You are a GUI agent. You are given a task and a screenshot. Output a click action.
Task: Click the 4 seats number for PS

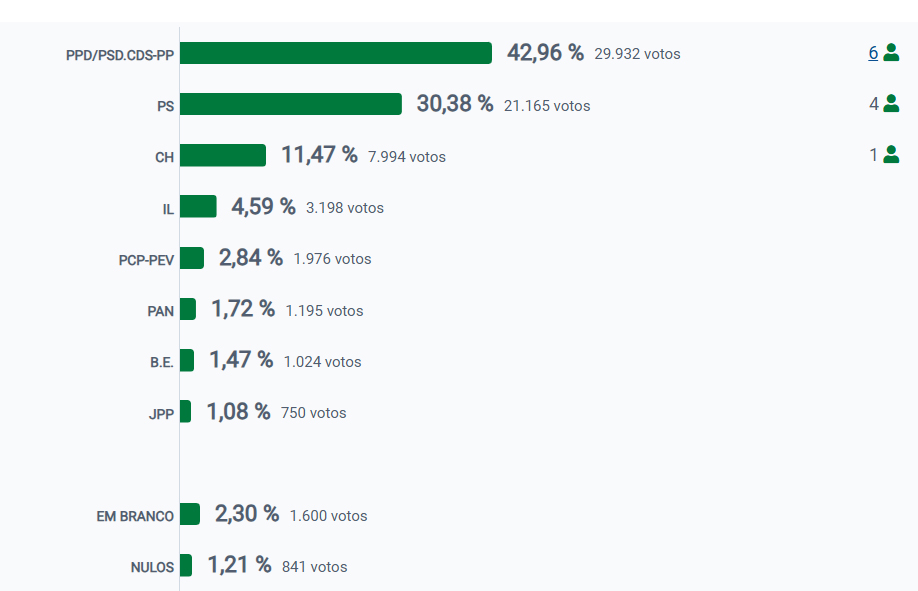[873, 103]
